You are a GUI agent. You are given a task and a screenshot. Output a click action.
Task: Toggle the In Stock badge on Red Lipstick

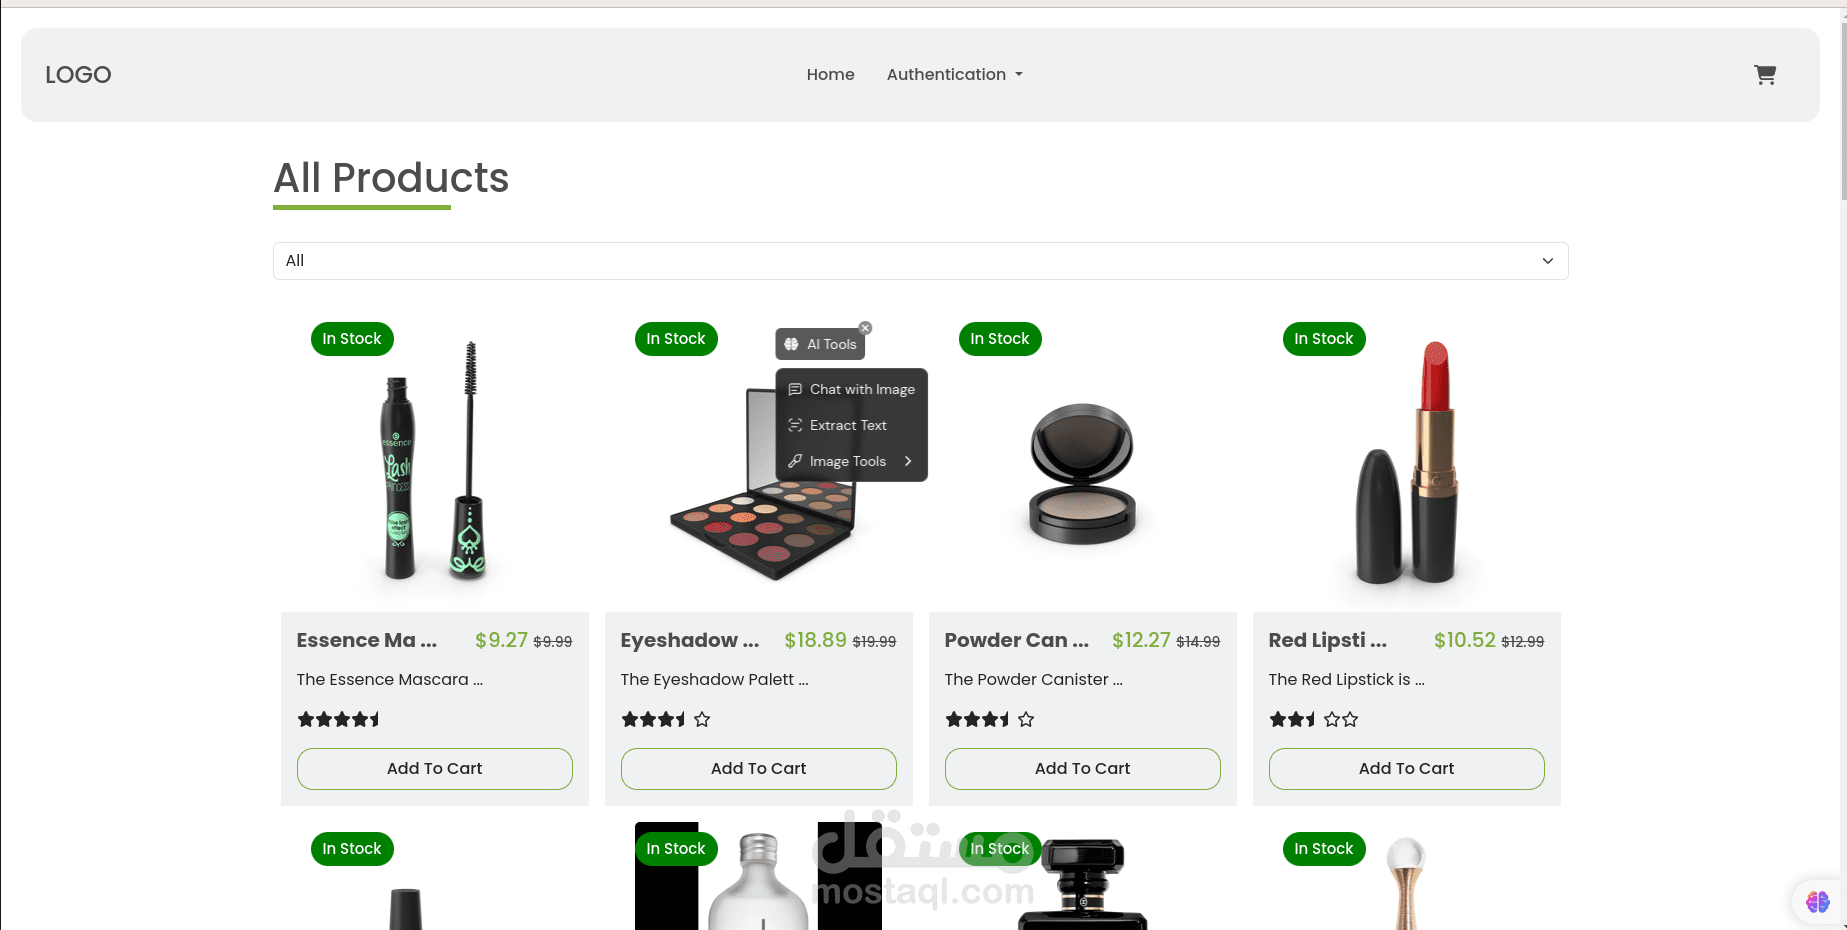[x=1324, y=338]
